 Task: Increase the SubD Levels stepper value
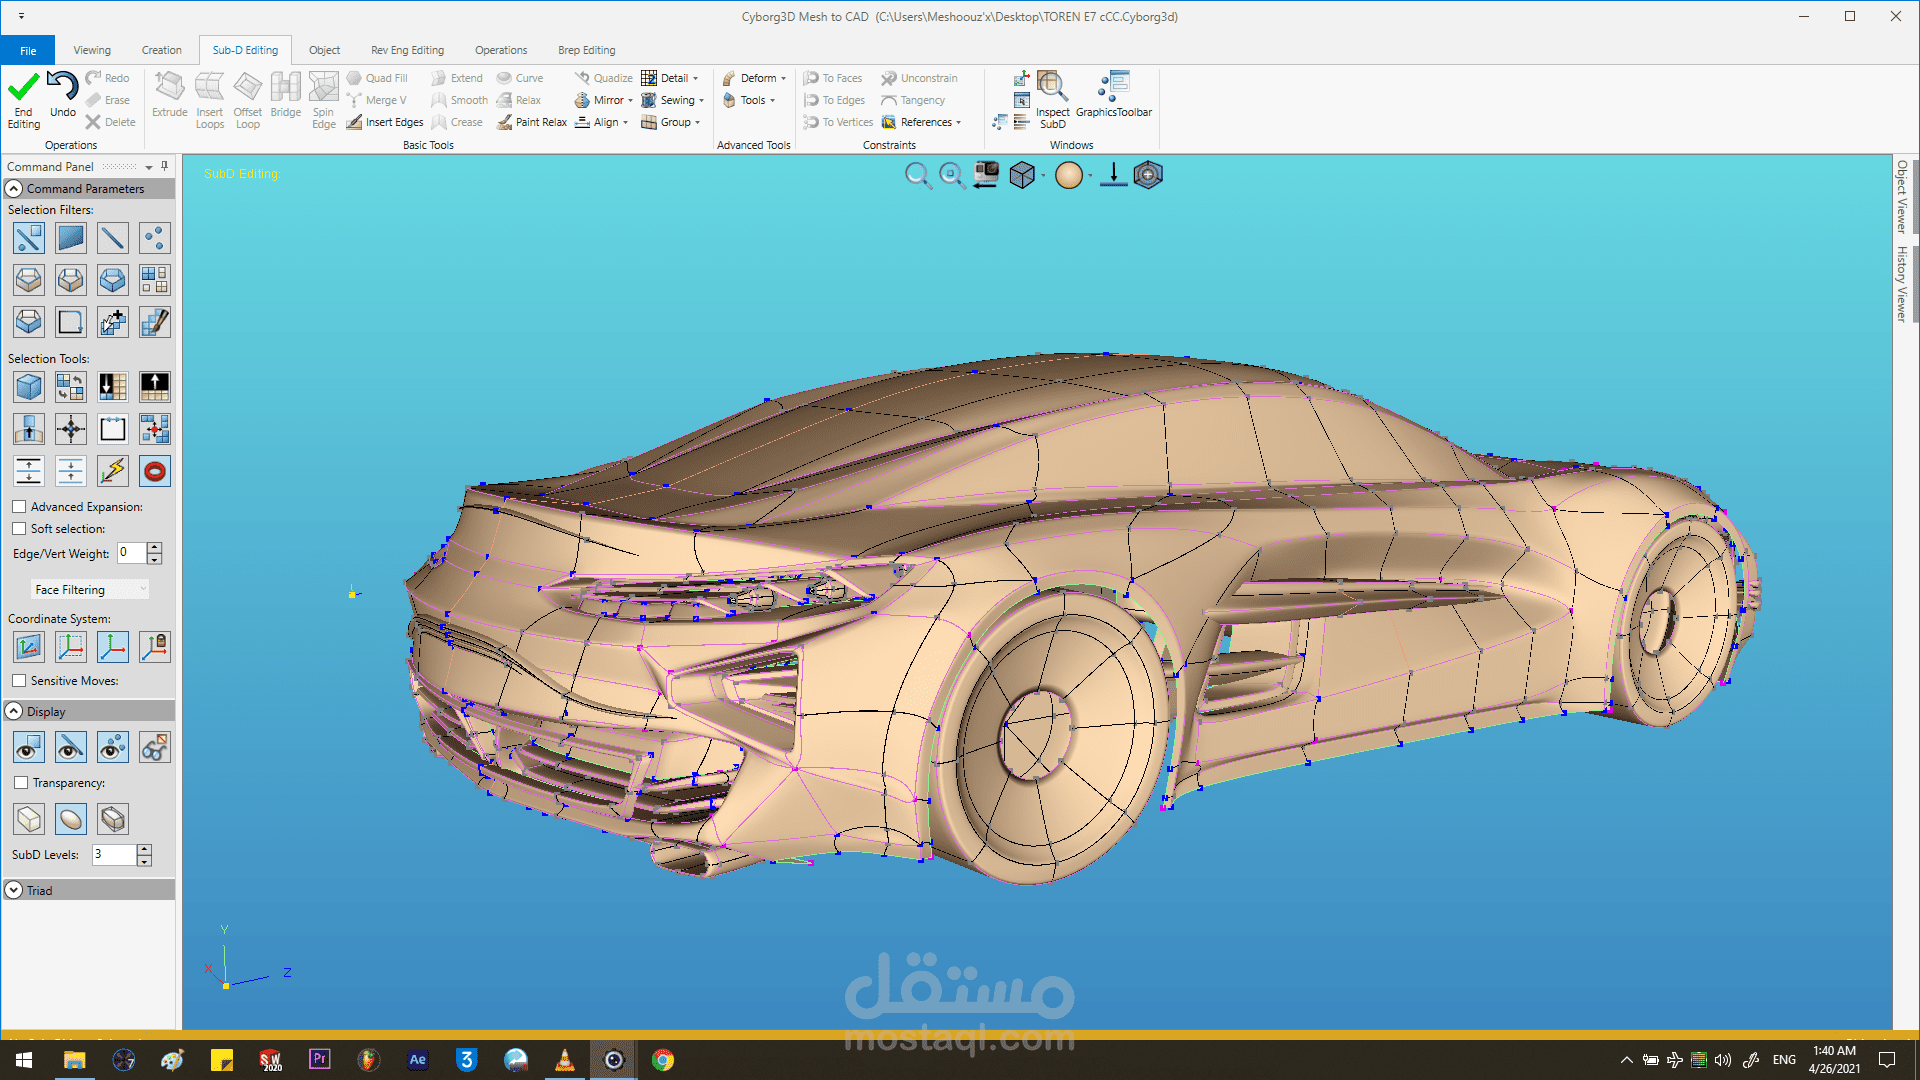(145, 849)
